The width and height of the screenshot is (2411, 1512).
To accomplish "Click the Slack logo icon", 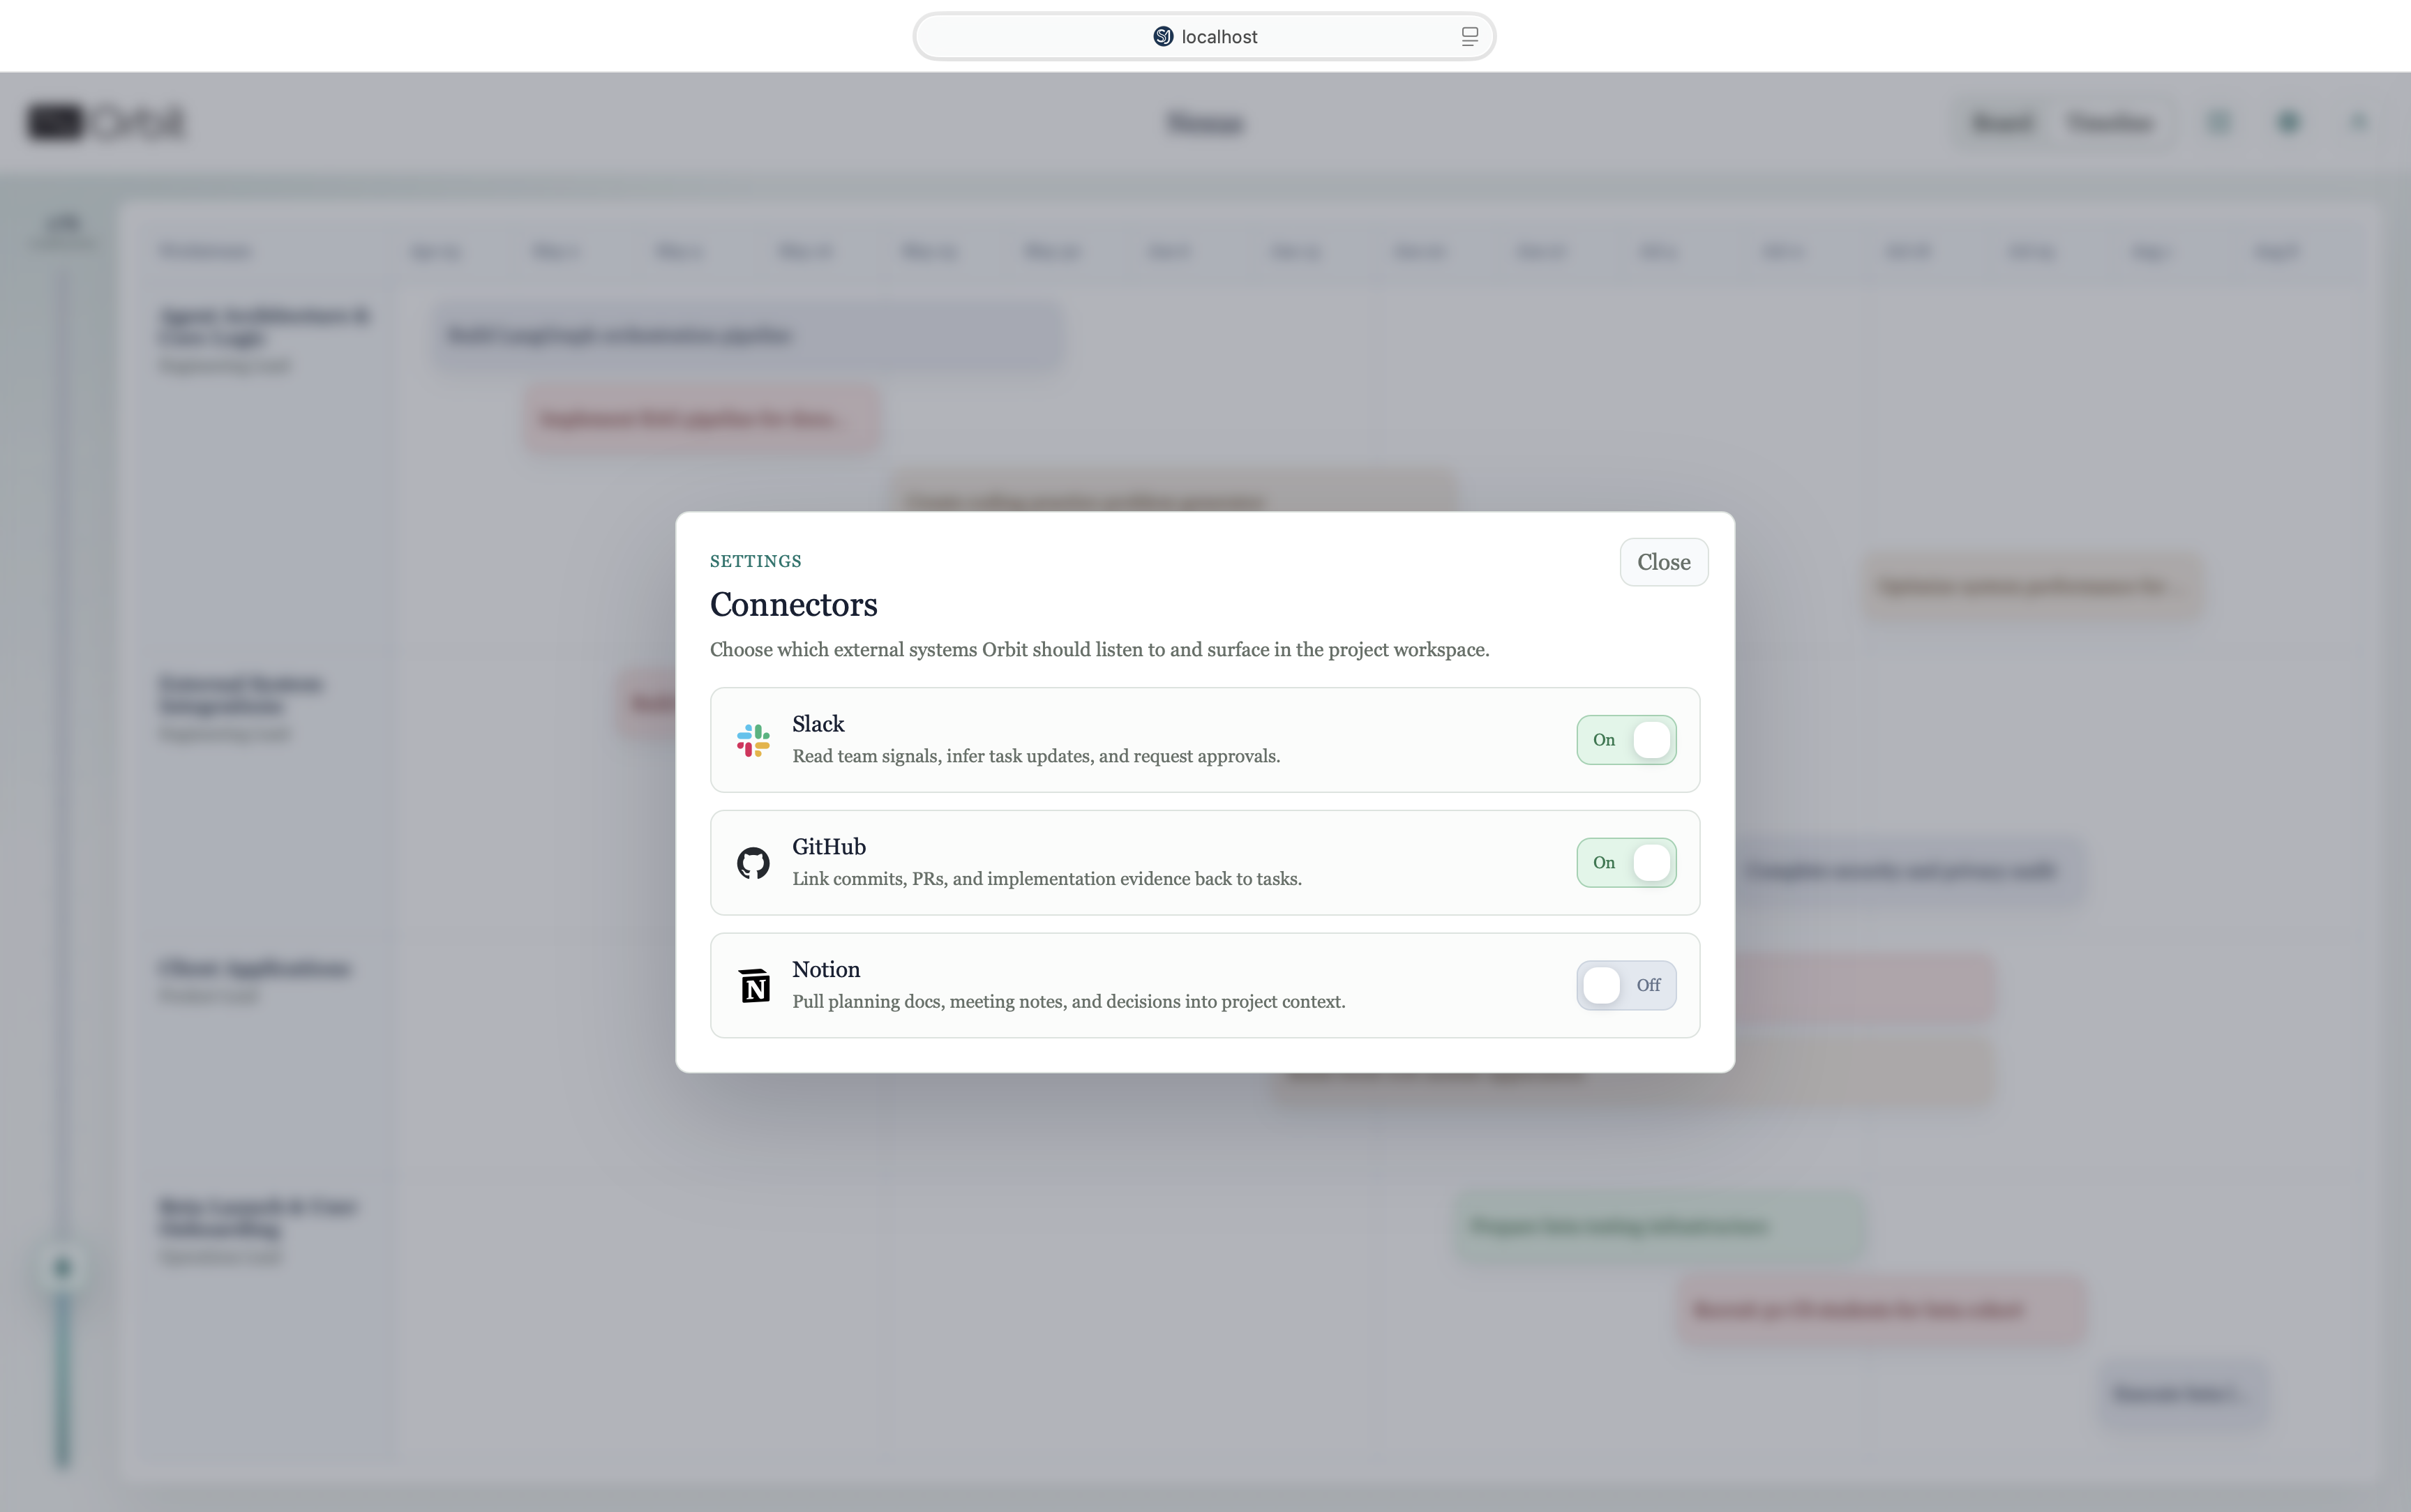I will [x=753, y=741].
